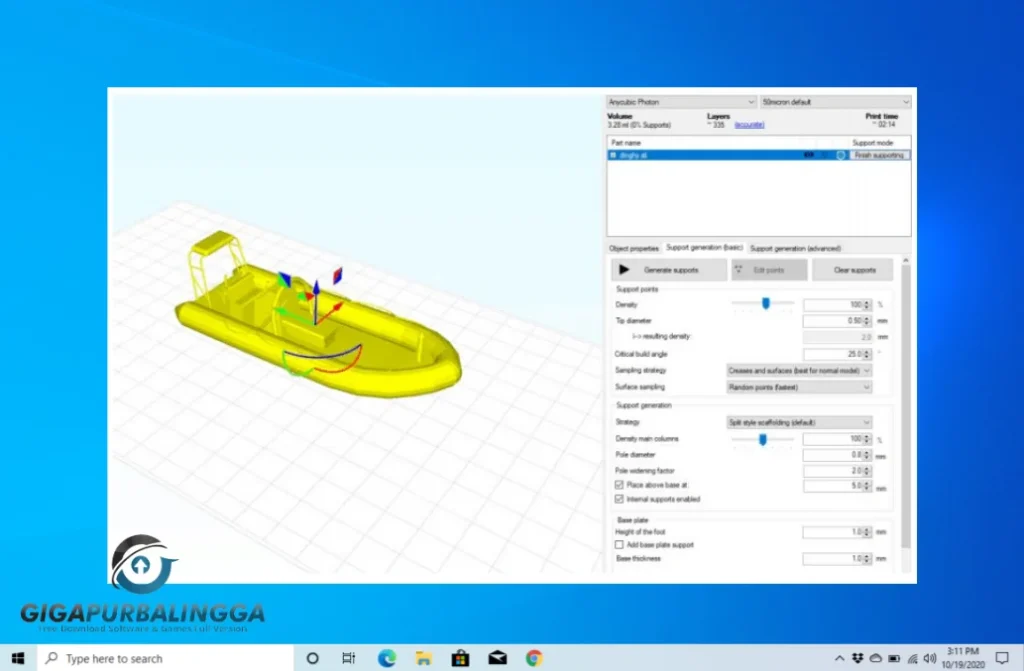Click the support shield icon on dinghy.stl row
The height and width of the screenshot is (671, 1024).
[840, 154]
